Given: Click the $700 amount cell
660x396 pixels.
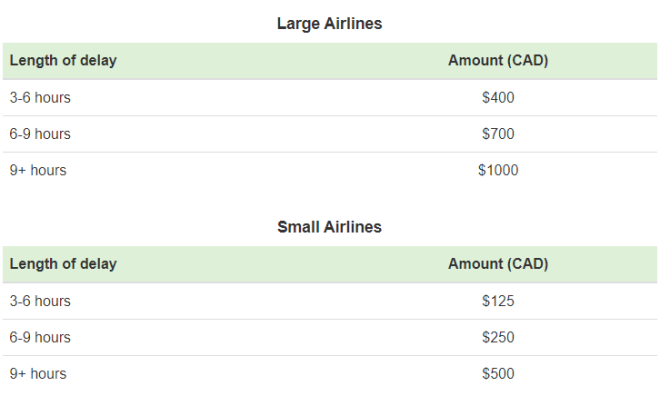Looking at the screenshot, I should pos(498,134).
